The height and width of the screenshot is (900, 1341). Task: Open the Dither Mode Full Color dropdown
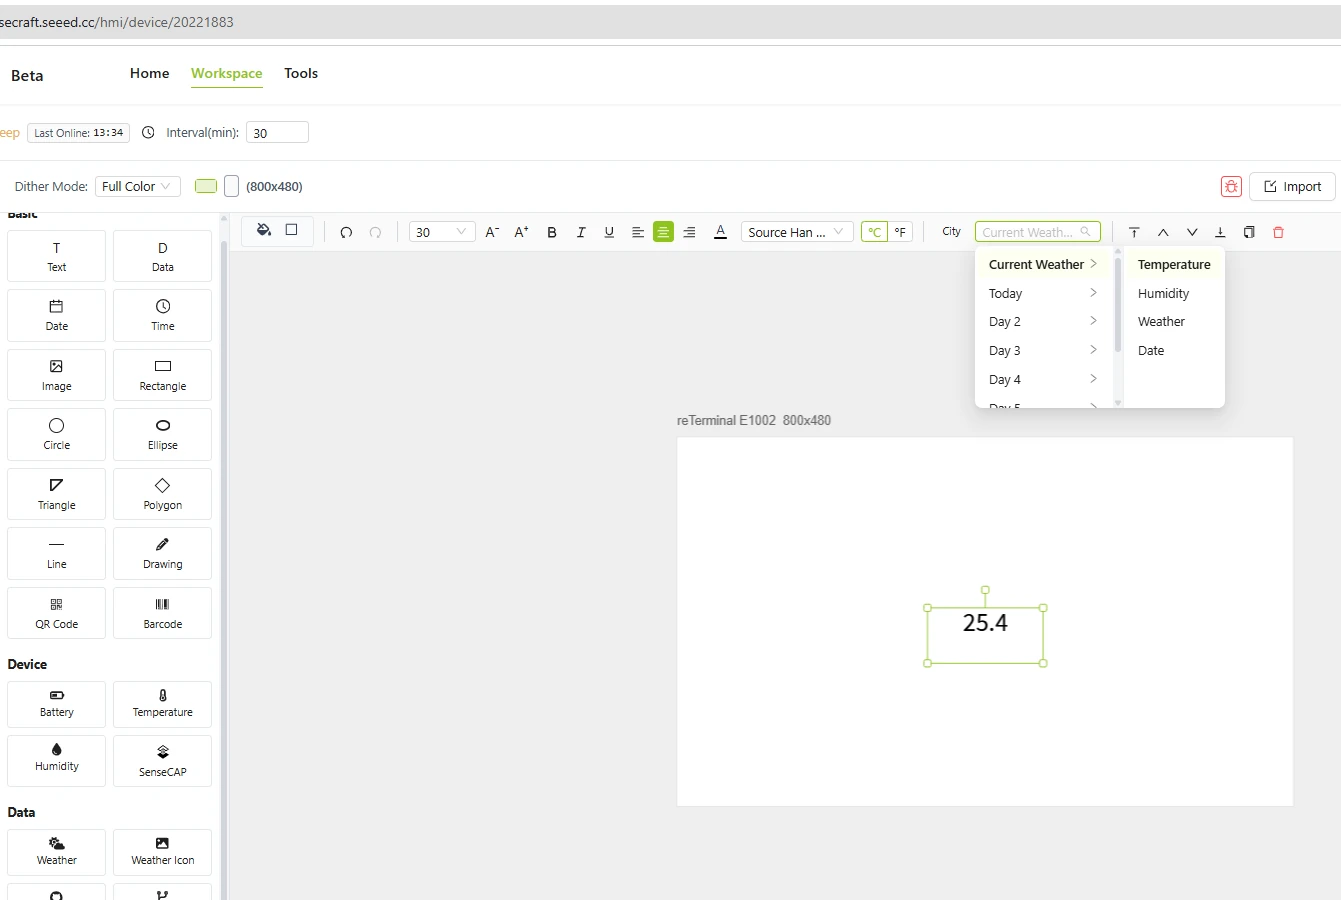click(138, 187)
